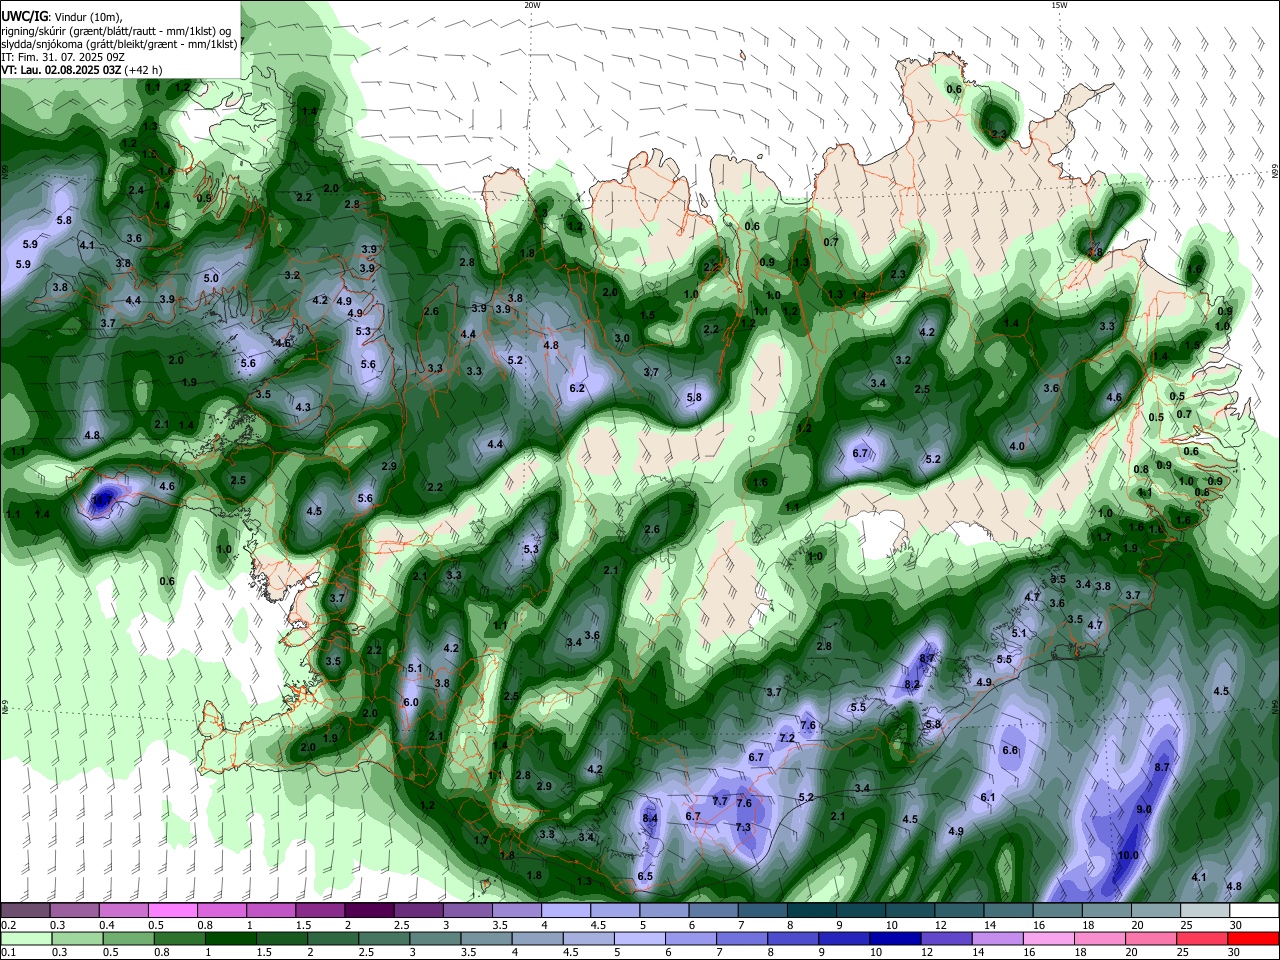Select the '9.0' precipitation value on the map
1280x960 pixels.
click(x=1144, y=809)
